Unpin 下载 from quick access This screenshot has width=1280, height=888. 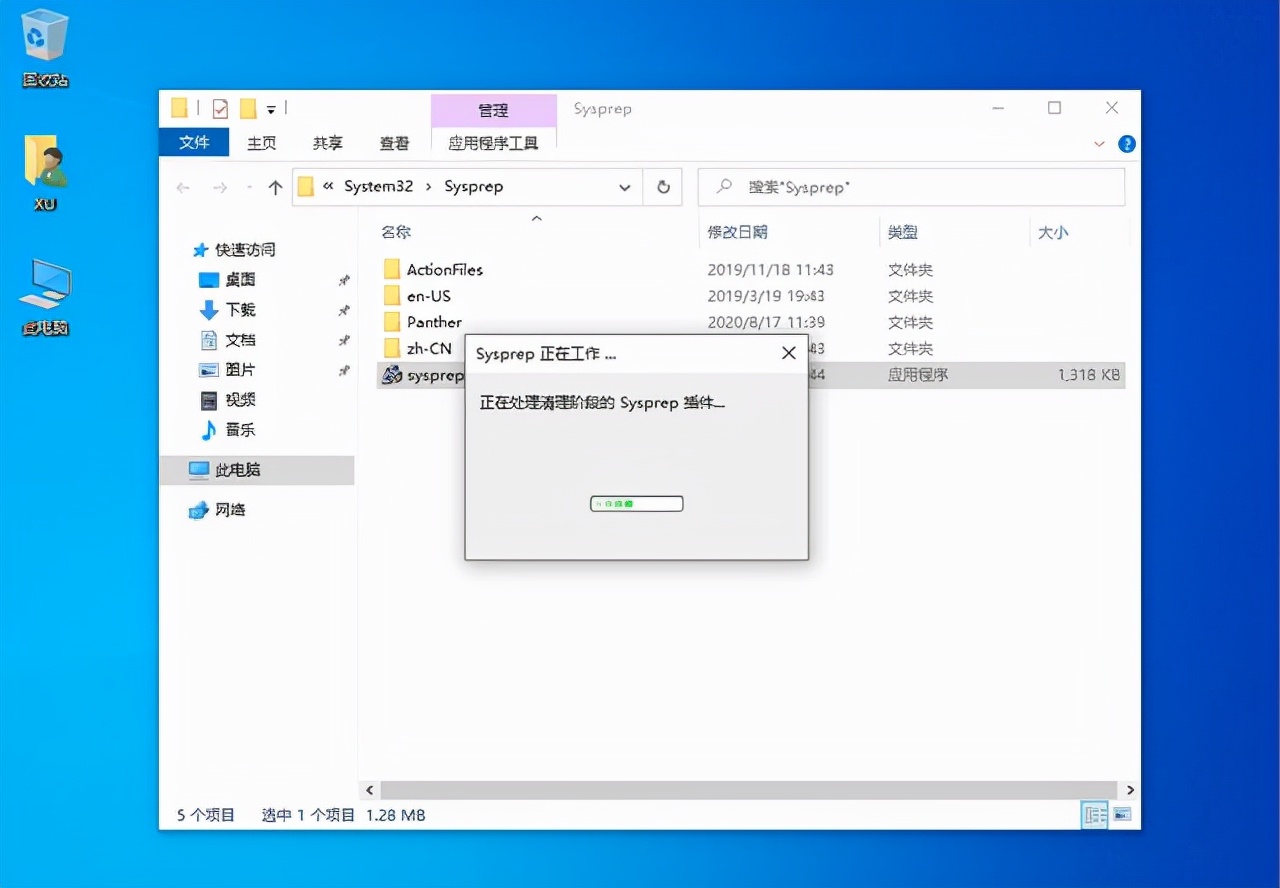click(x=344, y=310)
